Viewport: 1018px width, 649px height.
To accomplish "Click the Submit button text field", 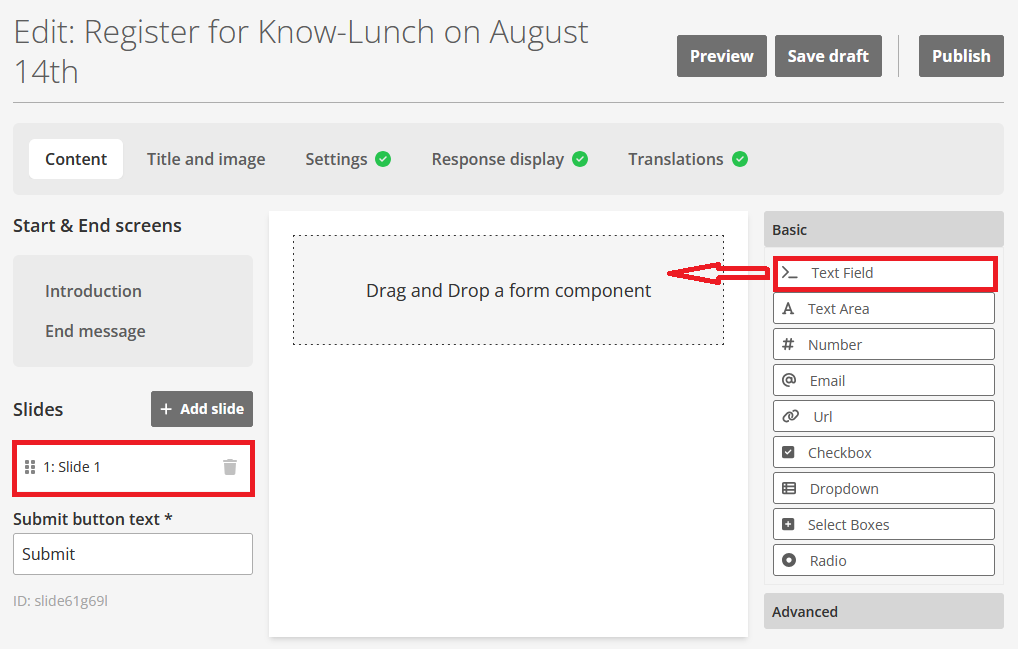I will coord(133,554).
